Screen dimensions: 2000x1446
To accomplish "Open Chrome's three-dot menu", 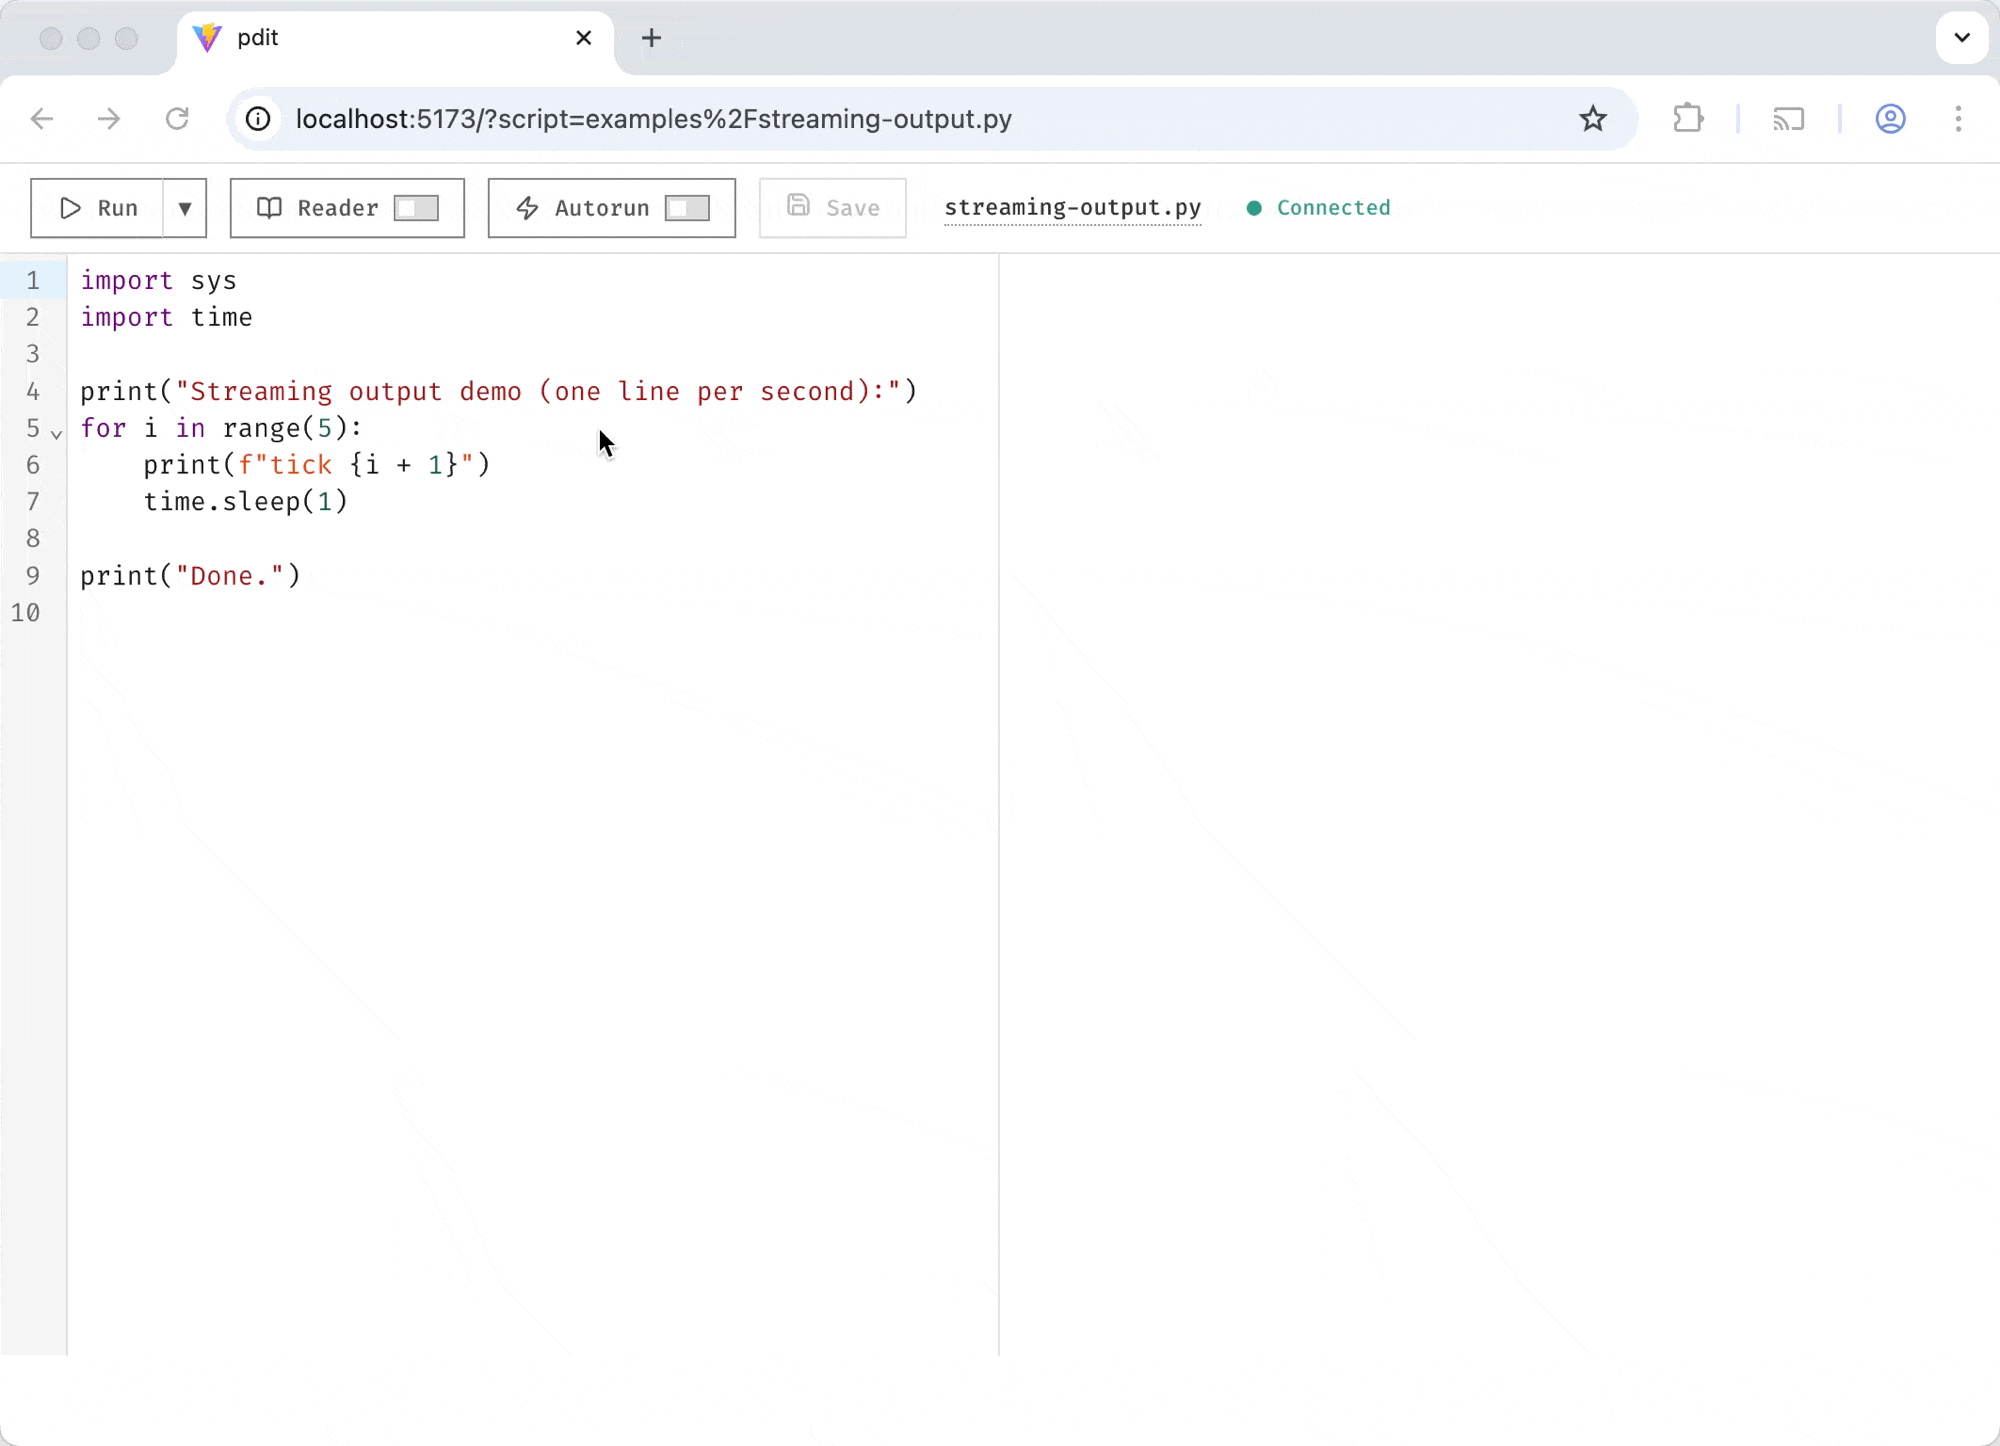I will (x=1958, y=119).
